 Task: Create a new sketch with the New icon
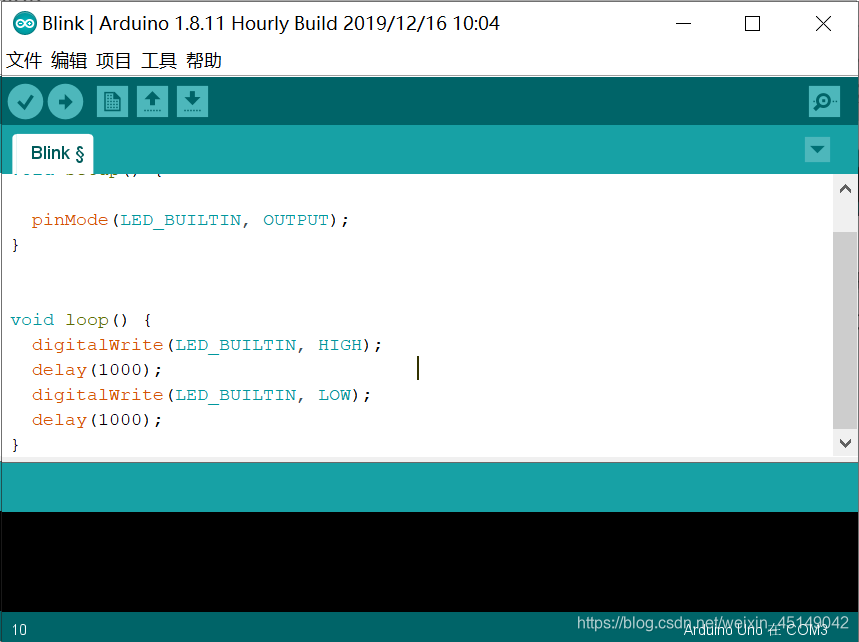click(112, 102)
